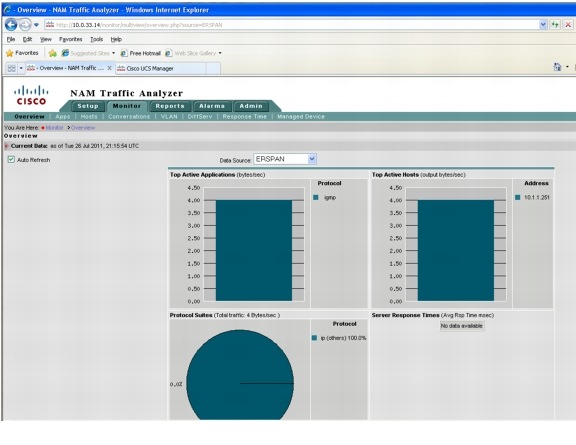Screen dimensions: 576x445
Task: Select the VLAN submenu item
Action: (169, 117)
